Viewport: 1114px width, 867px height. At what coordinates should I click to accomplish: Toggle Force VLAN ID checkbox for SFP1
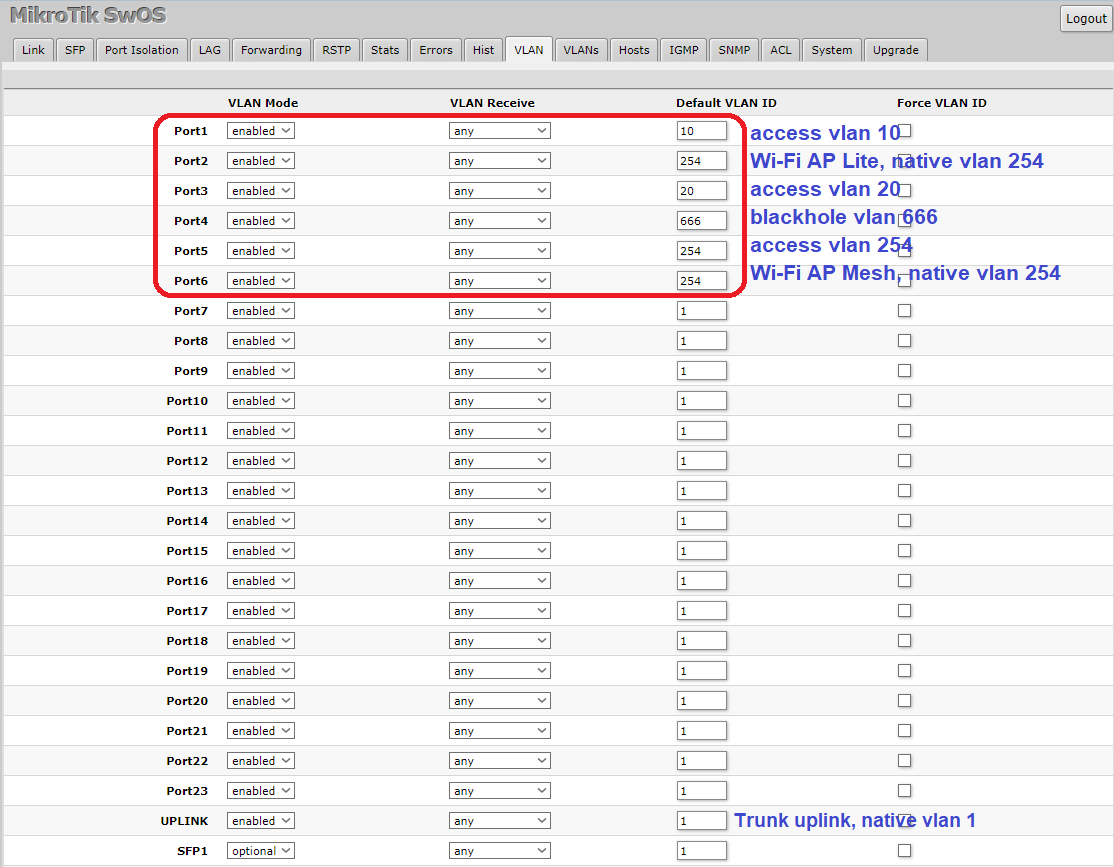coord(904,851)
